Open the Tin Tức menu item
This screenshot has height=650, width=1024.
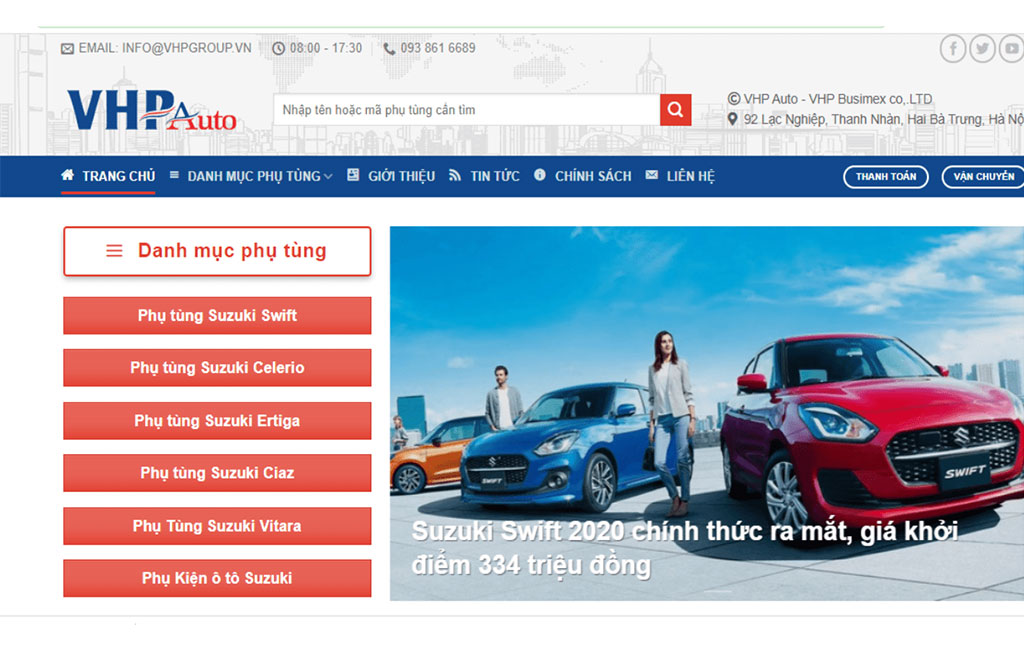click(x=494, y=176)
